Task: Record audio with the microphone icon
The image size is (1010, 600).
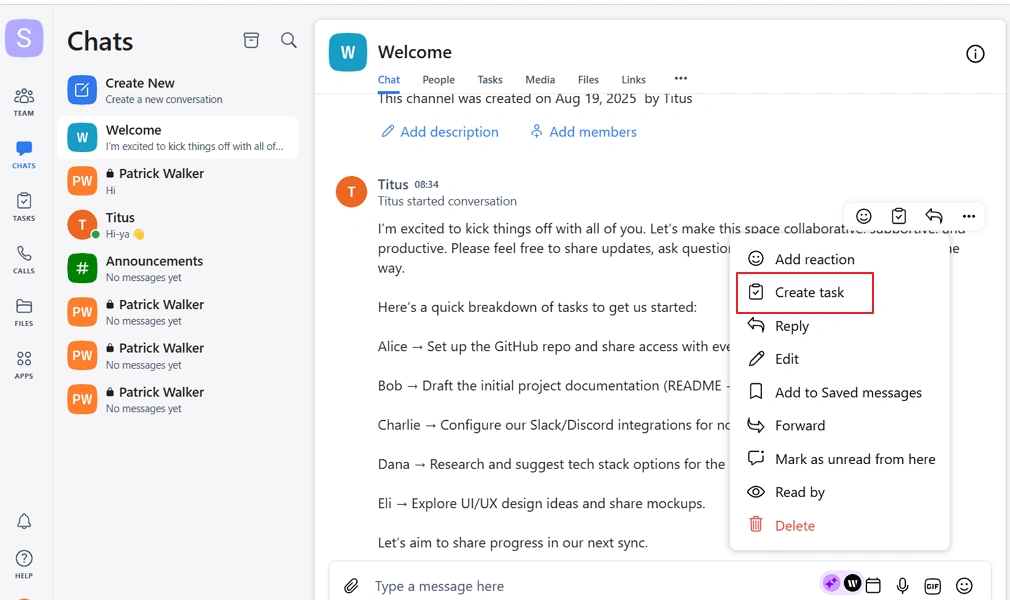Action: 902,585
